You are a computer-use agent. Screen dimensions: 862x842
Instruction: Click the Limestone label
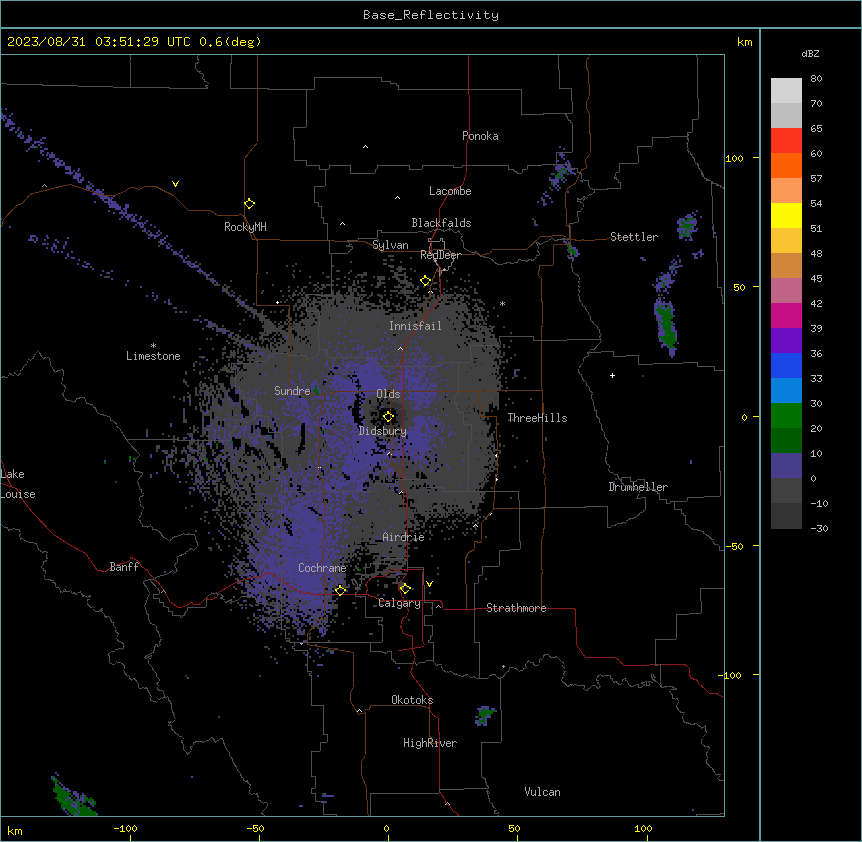pyautogui.click(x=153, y=356)
